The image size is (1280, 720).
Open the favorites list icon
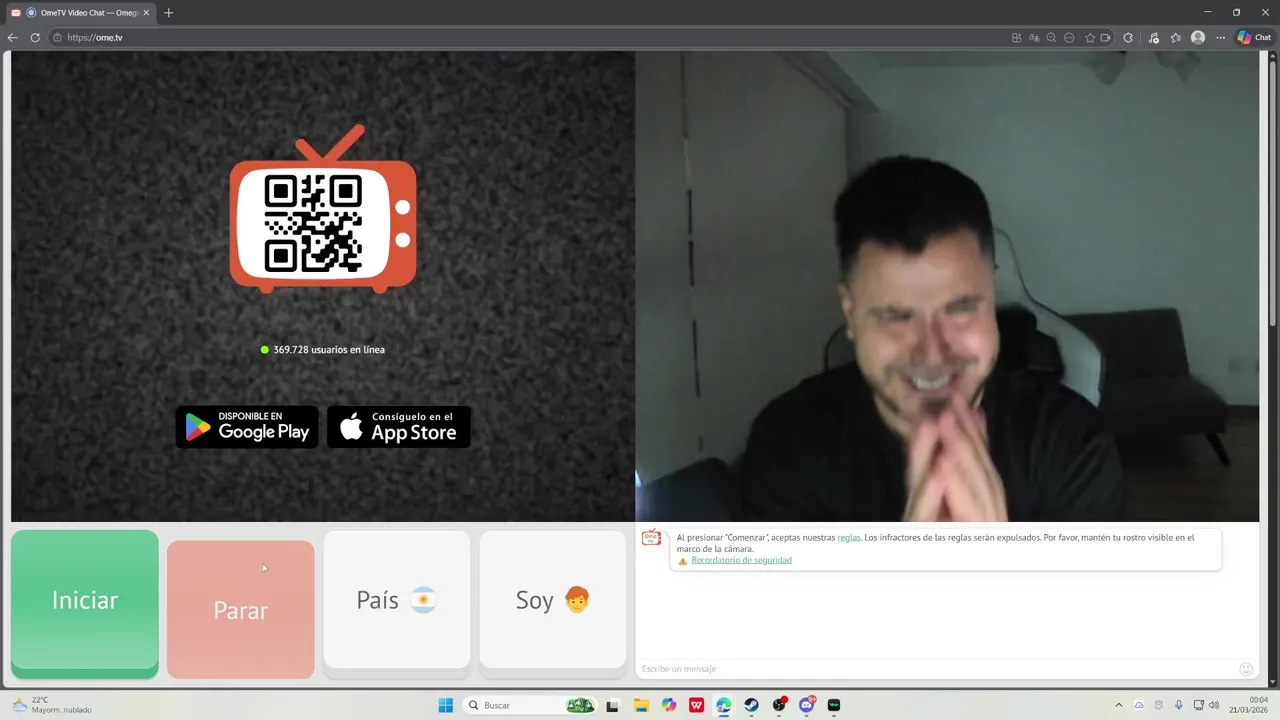pyautogui.click(x=1175, y=38)
